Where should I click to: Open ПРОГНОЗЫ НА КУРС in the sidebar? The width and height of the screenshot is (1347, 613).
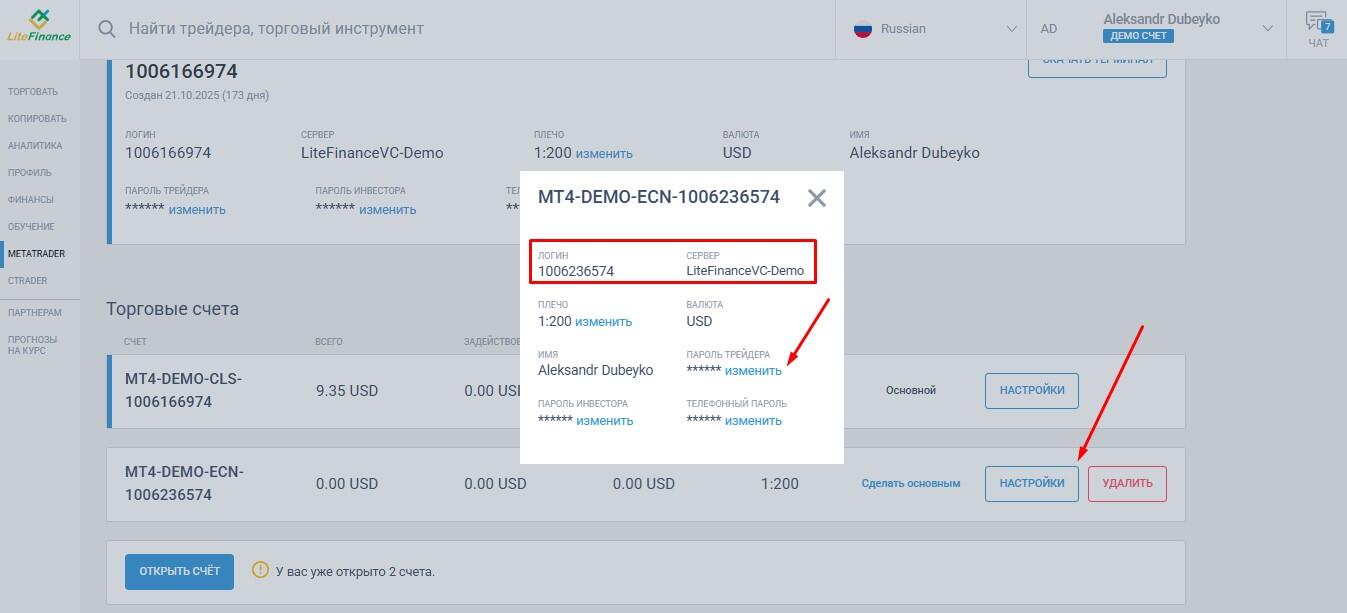tap(33, 345)
